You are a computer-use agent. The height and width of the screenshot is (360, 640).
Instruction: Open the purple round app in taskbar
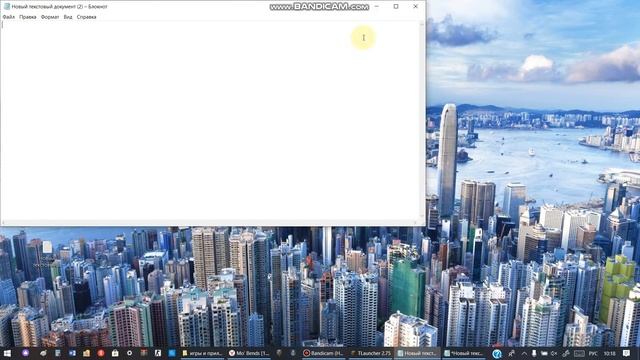tap(25, 353)
